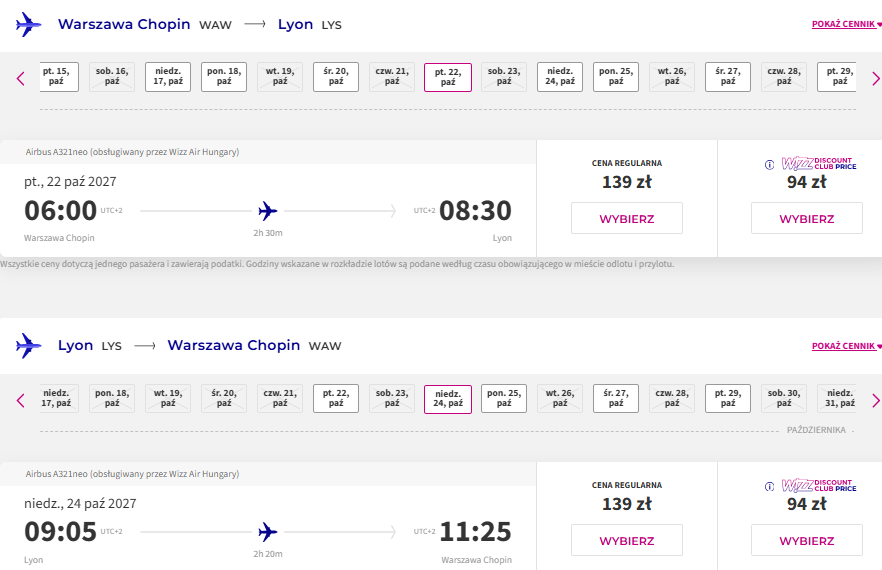
Task: Choose regular price 139 zł for return flight
Action: pos(627,540)
